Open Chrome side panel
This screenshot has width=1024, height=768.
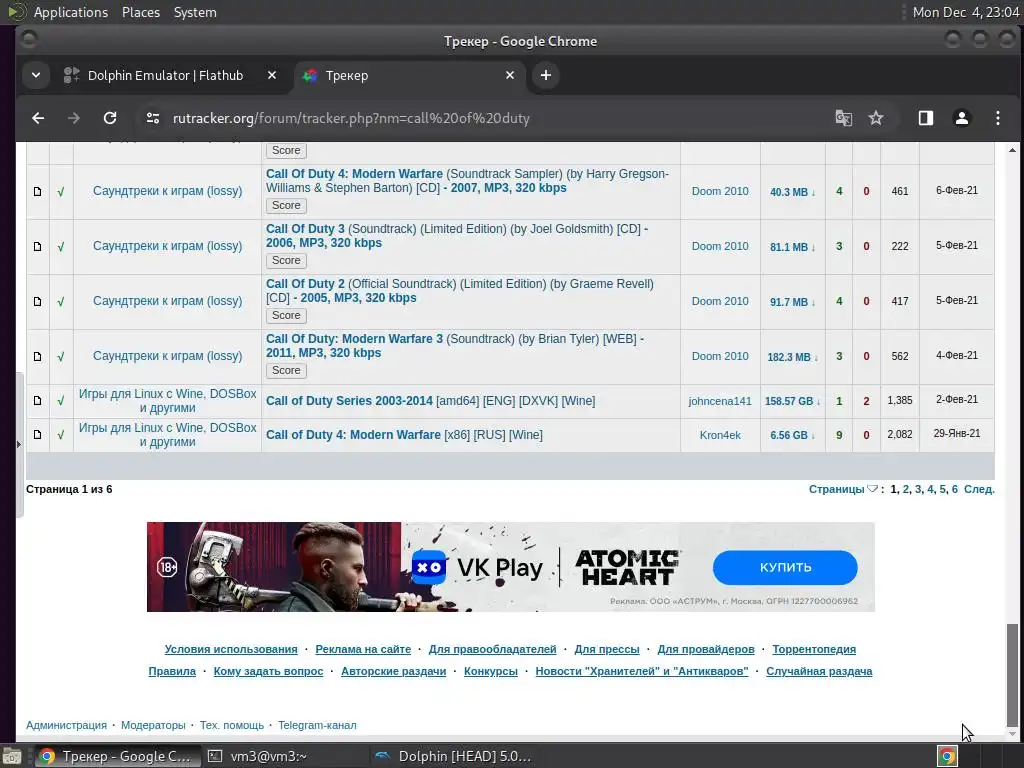(925, 118)
